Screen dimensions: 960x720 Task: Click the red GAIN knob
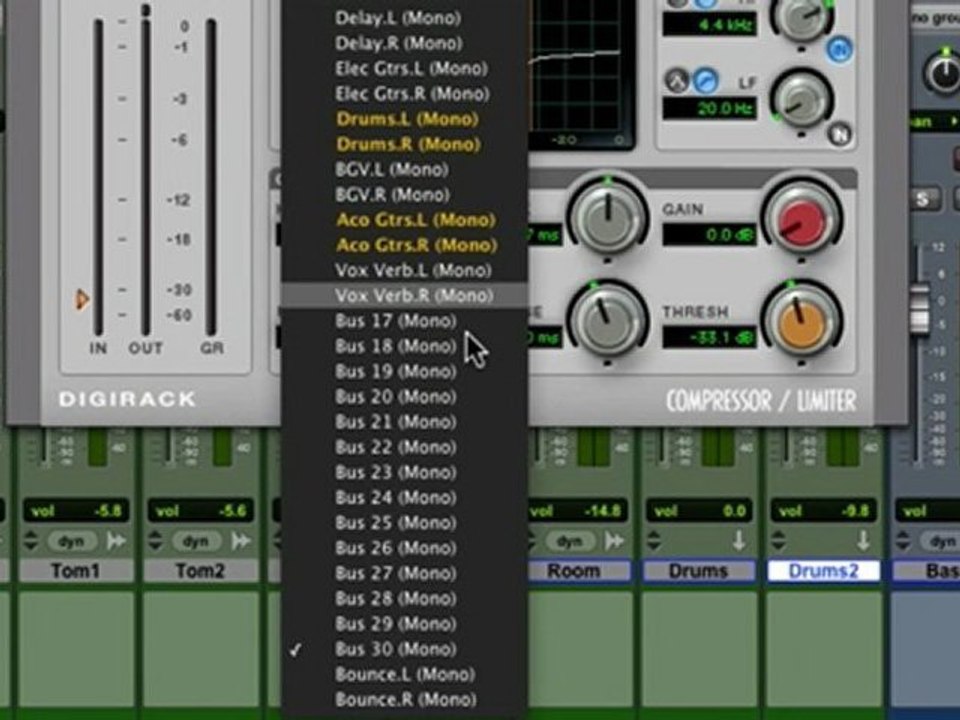click(801, 220)
